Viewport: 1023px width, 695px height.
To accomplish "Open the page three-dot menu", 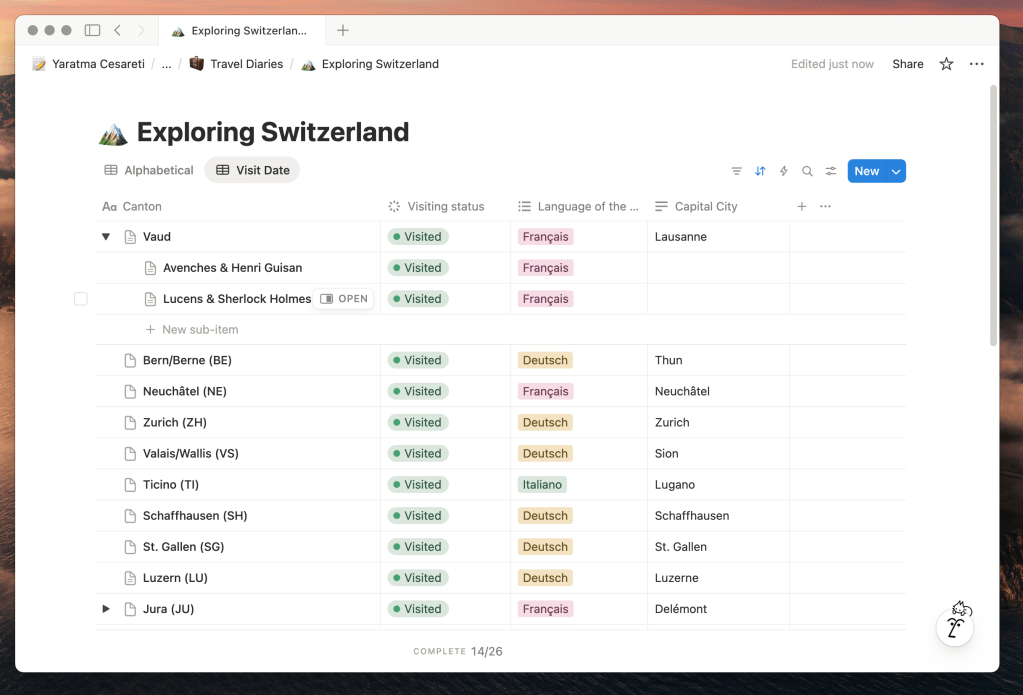I will click(977, 64).
